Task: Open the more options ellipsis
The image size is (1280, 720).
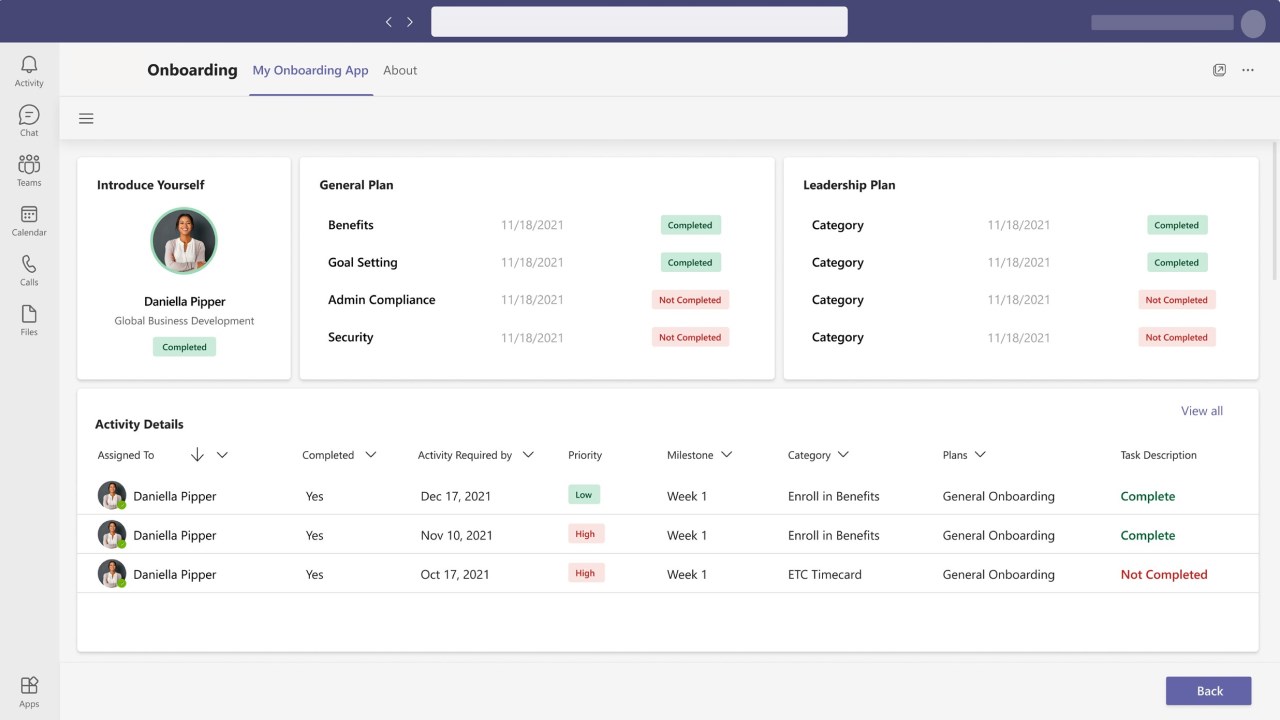Action: pos(1248,70)
